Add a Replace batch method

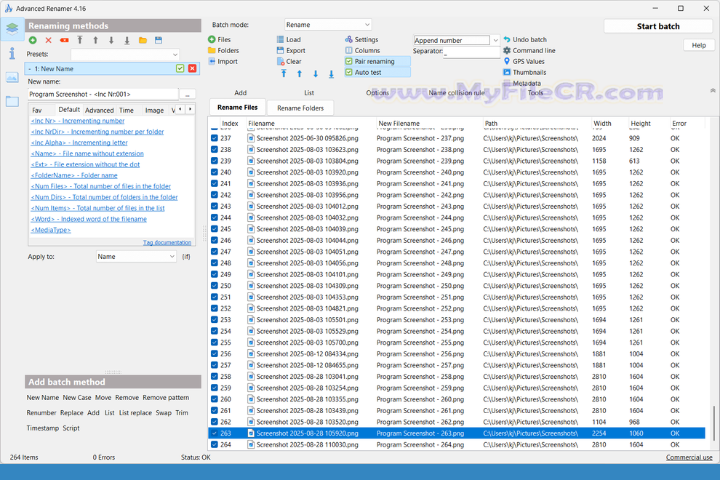(x=72, y=412)
